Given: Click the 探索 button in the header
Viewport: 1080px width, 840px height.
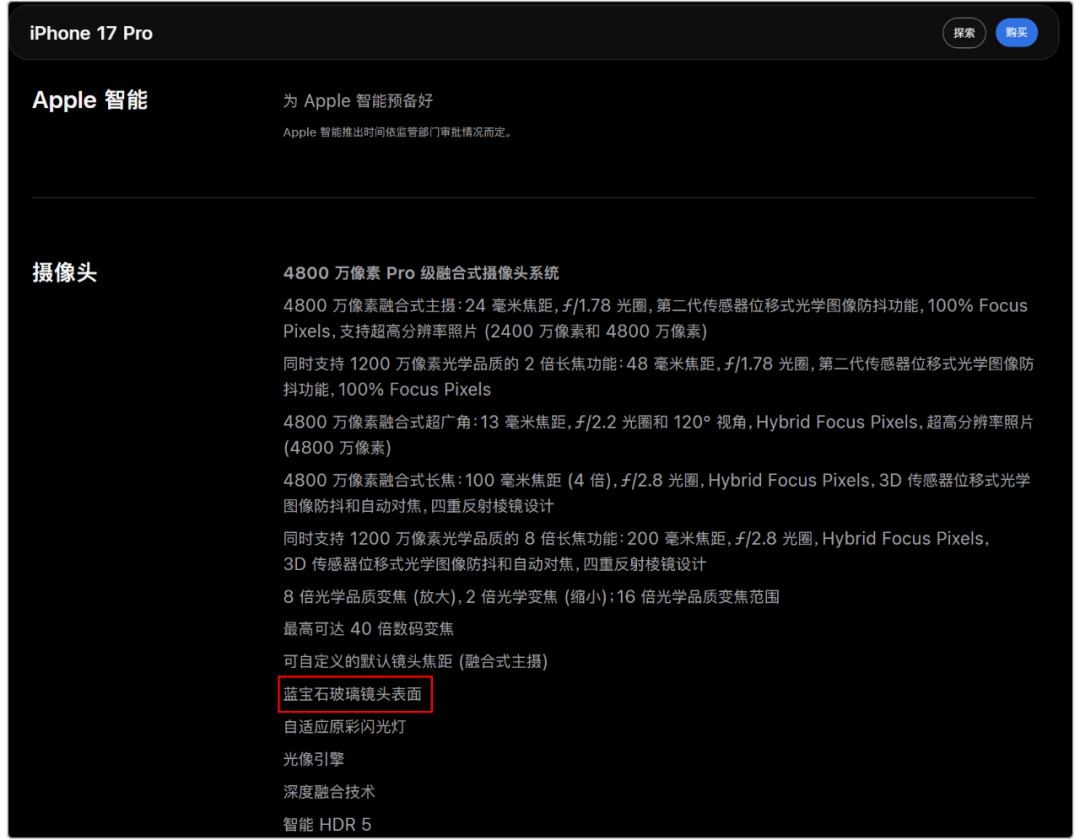Looking at the screenshot, I should point(964,33).
